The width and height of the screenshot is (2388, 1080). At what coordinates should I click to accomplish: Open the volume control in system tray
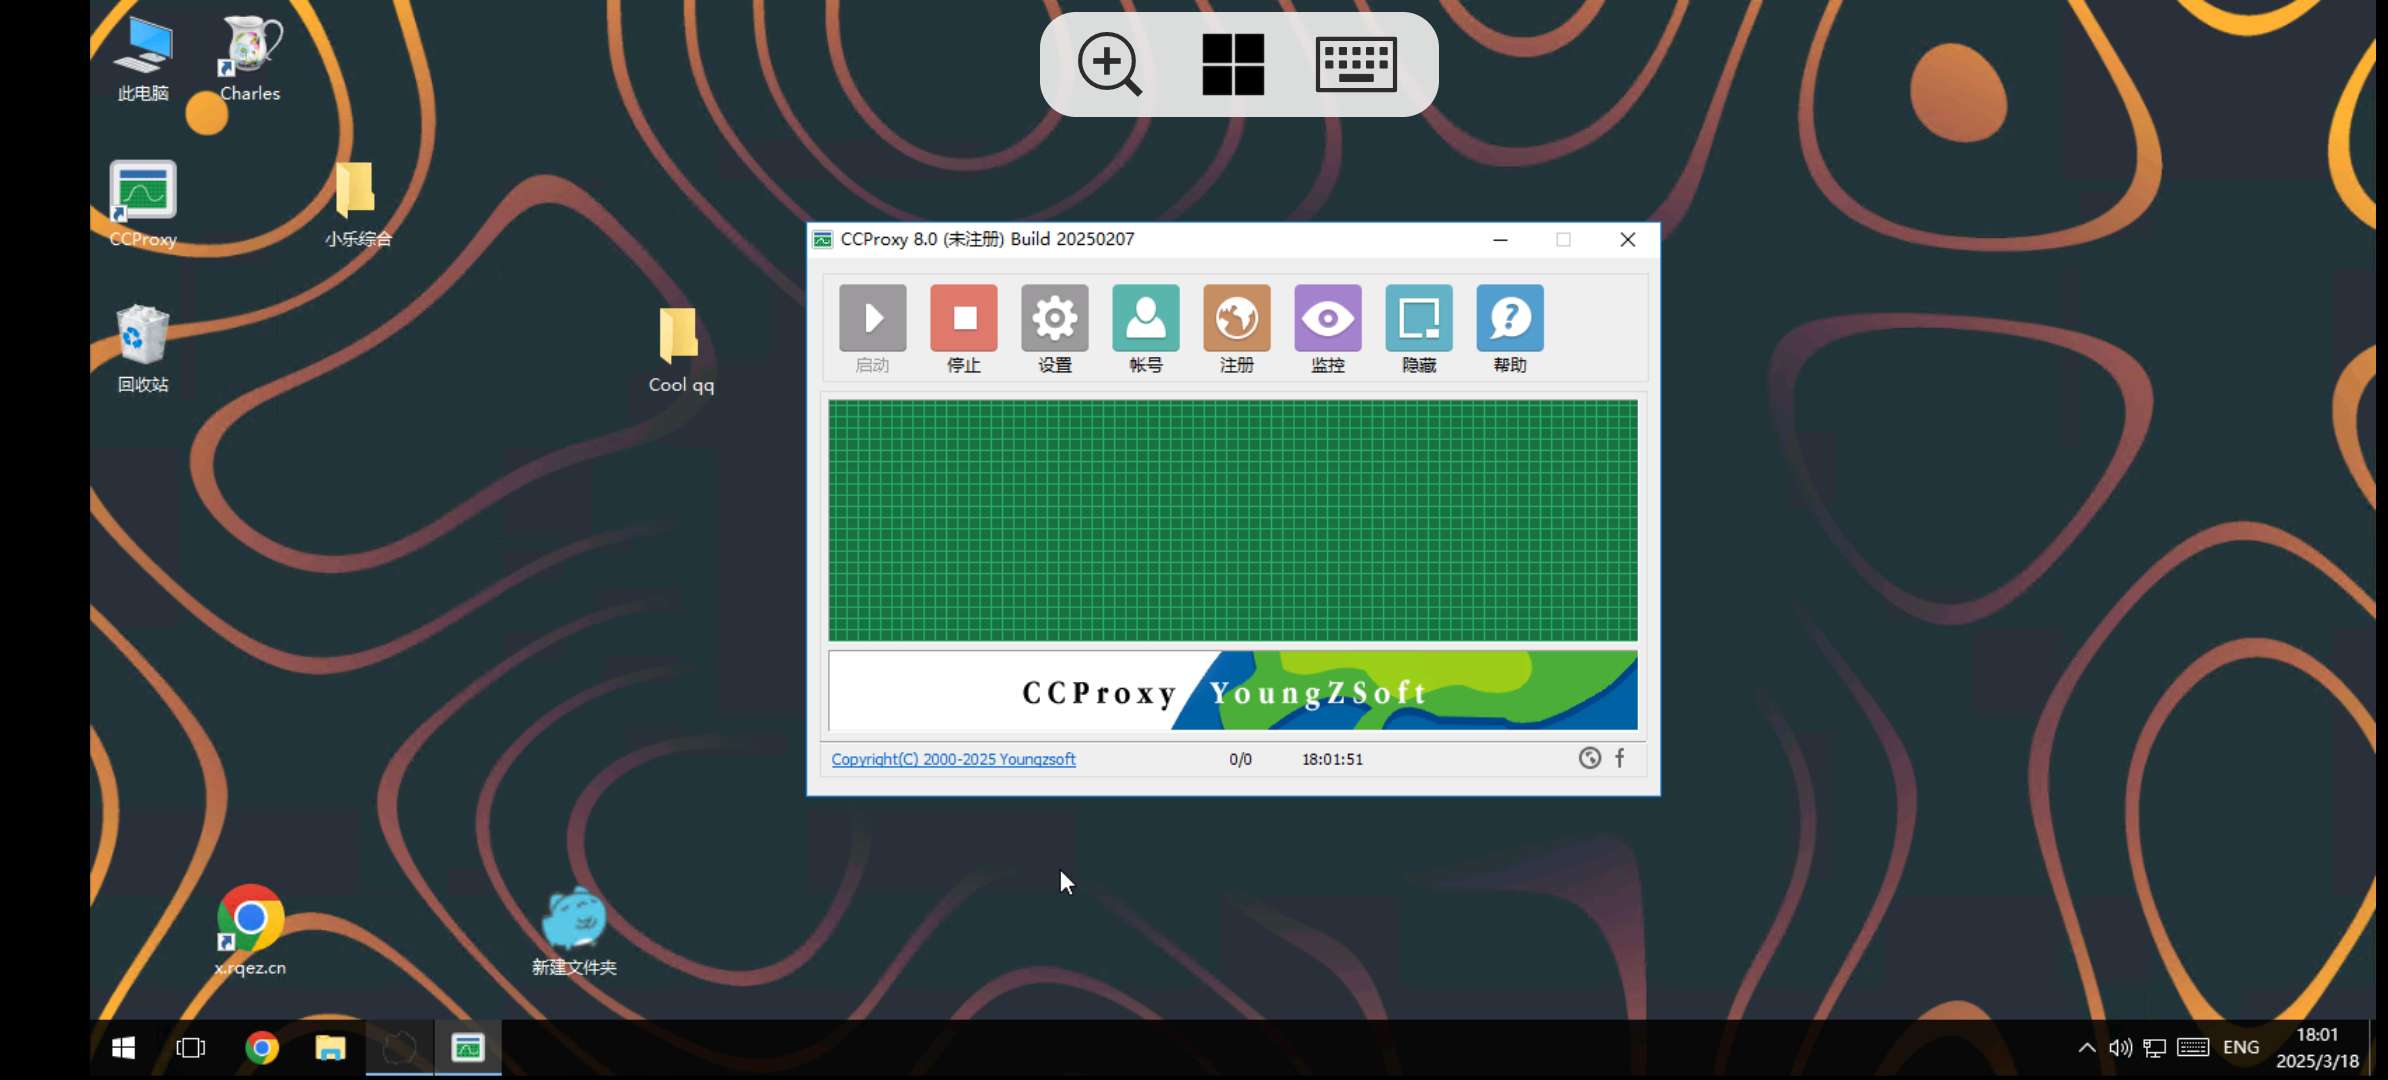click(x=2120, y=1047)
